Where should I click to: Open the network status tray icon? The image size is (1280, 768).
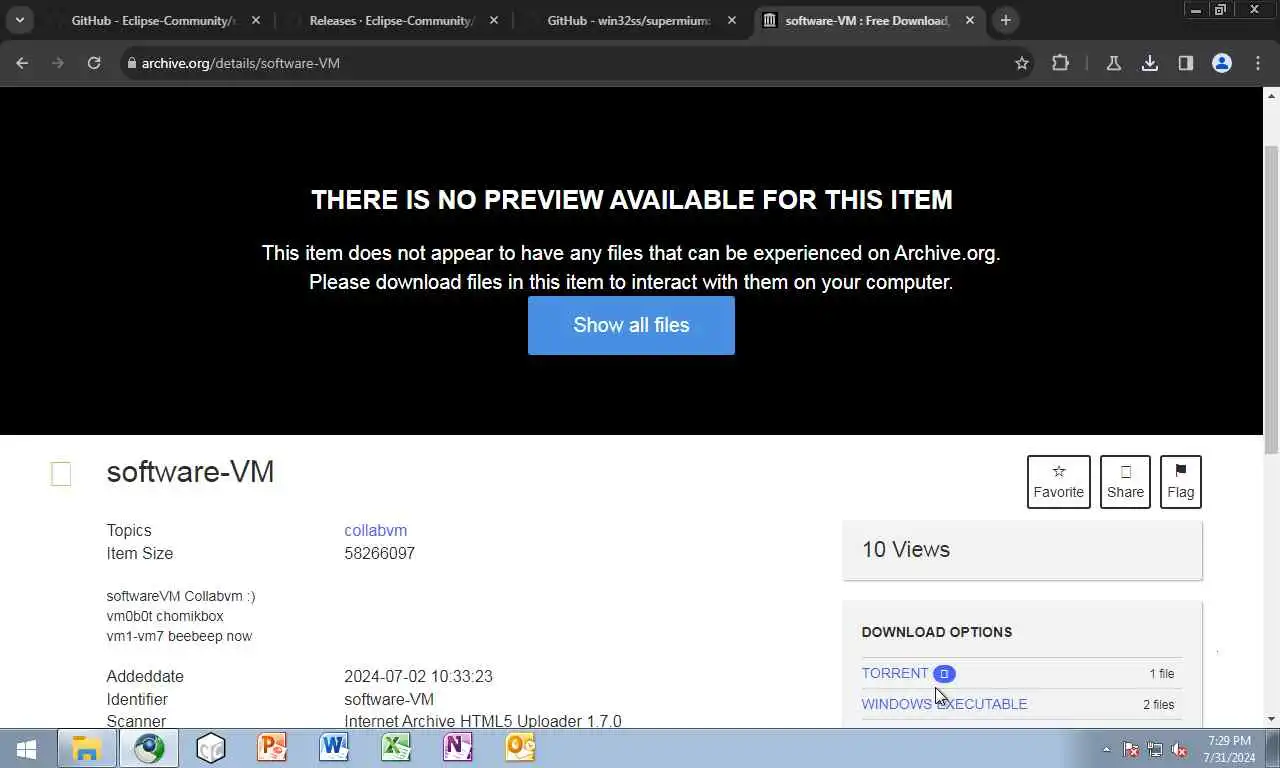tap(1155, 749)
